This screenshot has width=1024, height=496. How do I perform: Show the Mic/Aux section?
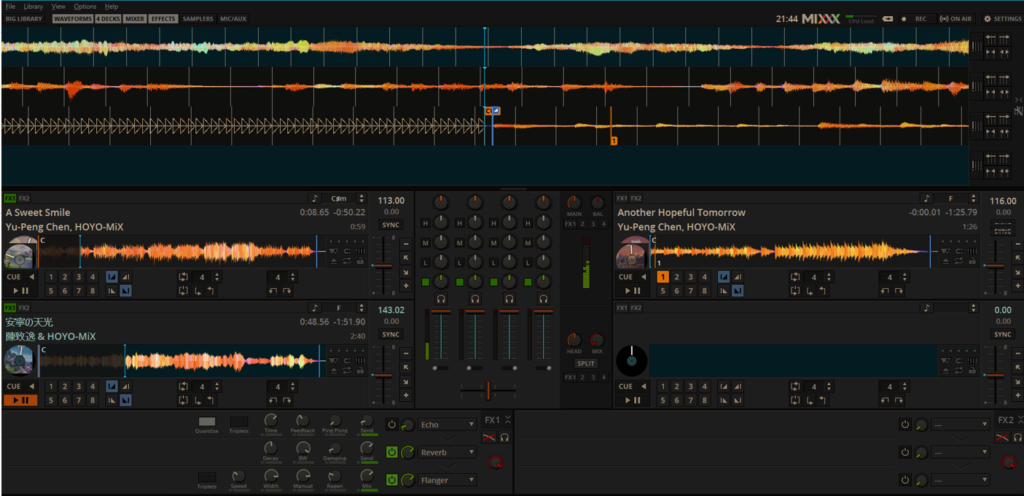[x=233, y=19]
